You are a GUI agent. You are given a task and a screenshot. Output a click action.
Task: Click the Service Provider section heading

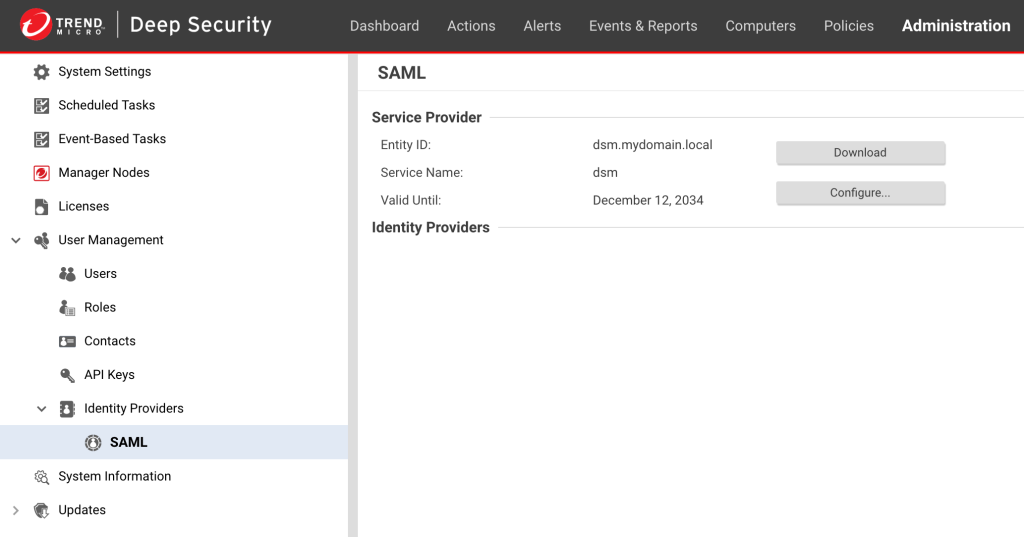point(426,118)
